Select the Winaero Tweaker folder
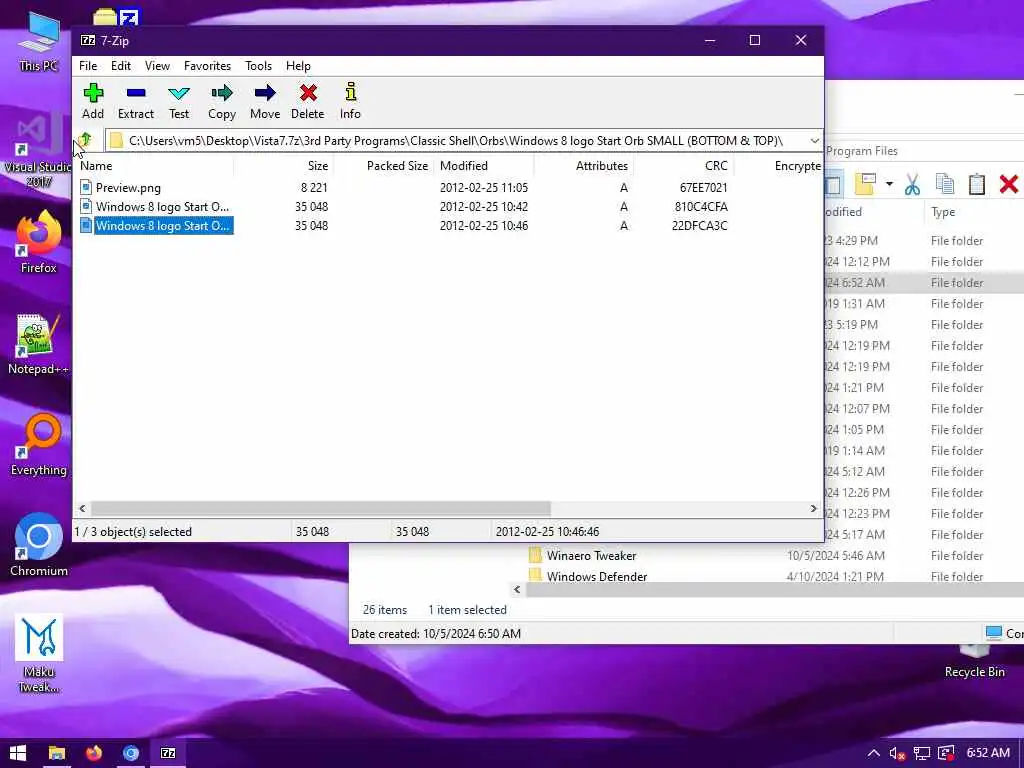 583,556
